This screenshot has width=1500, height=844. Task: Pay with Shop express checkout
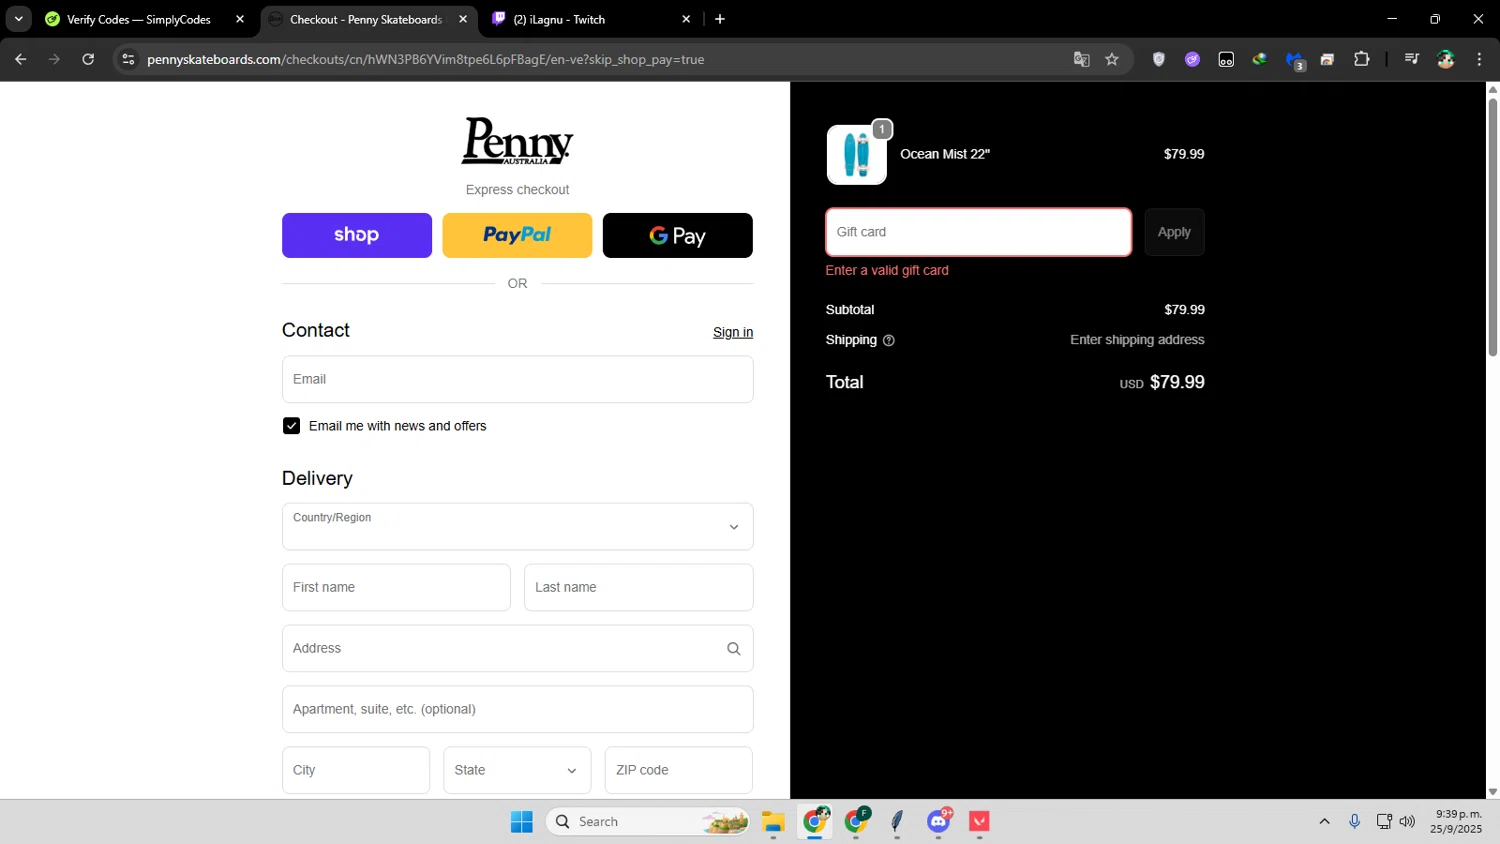(x=357, y=235)
